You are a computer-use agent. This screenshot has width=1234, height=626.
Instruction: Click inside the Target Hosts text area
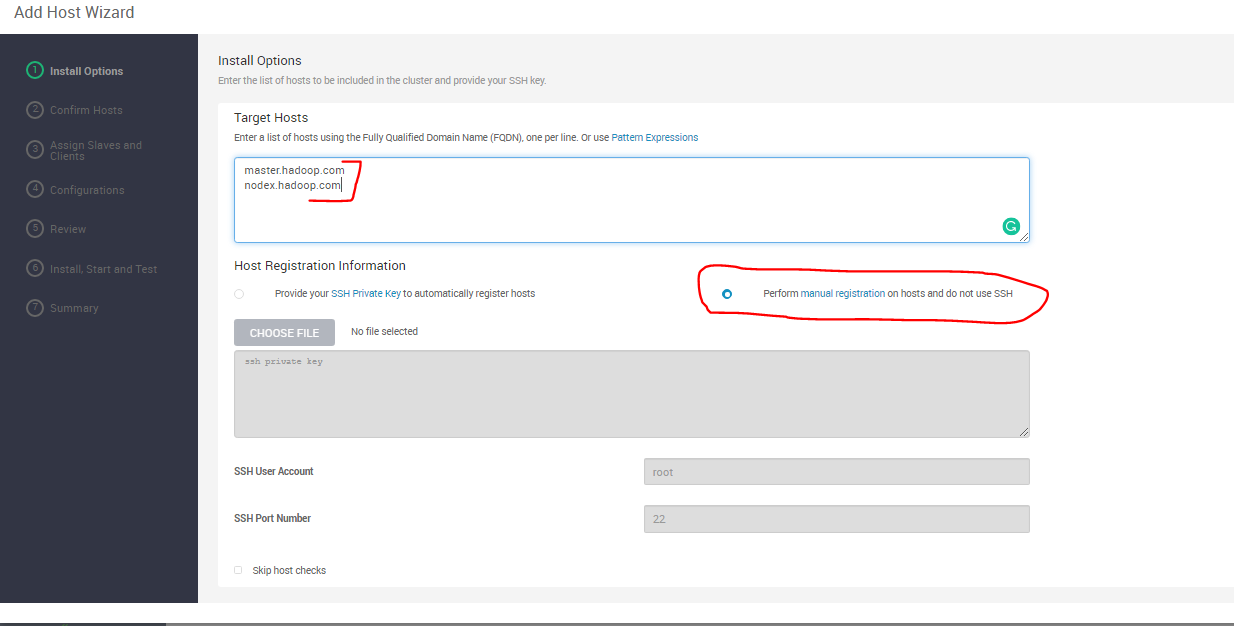pos(632,200)
